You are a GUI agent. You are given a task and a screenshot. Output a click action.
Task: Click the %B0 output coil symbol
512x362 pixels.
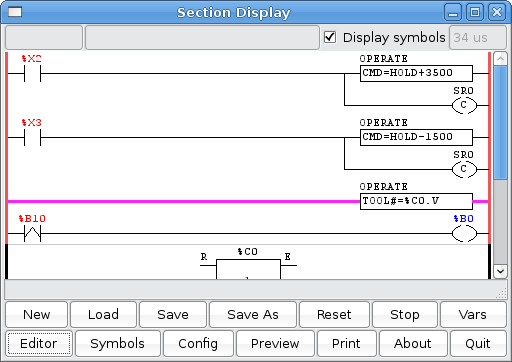(x=464, y=233)
